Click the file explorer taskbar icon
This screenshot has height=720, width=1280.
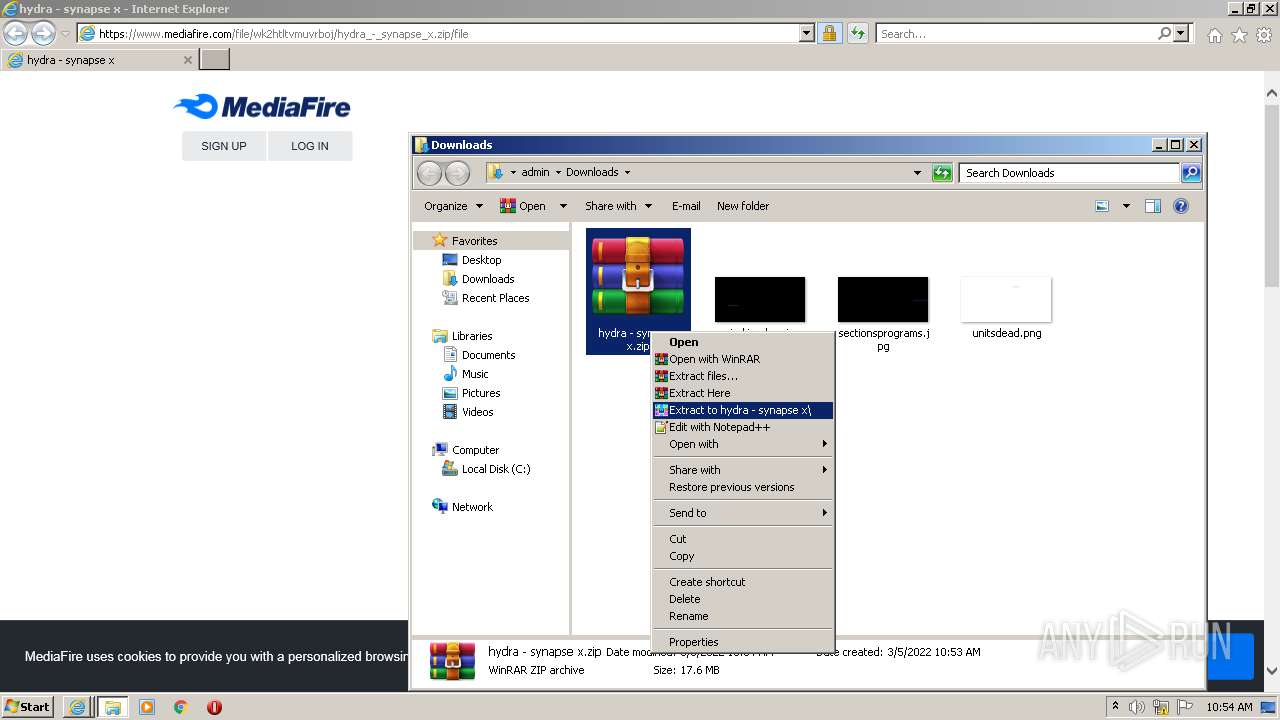(112, 707)
